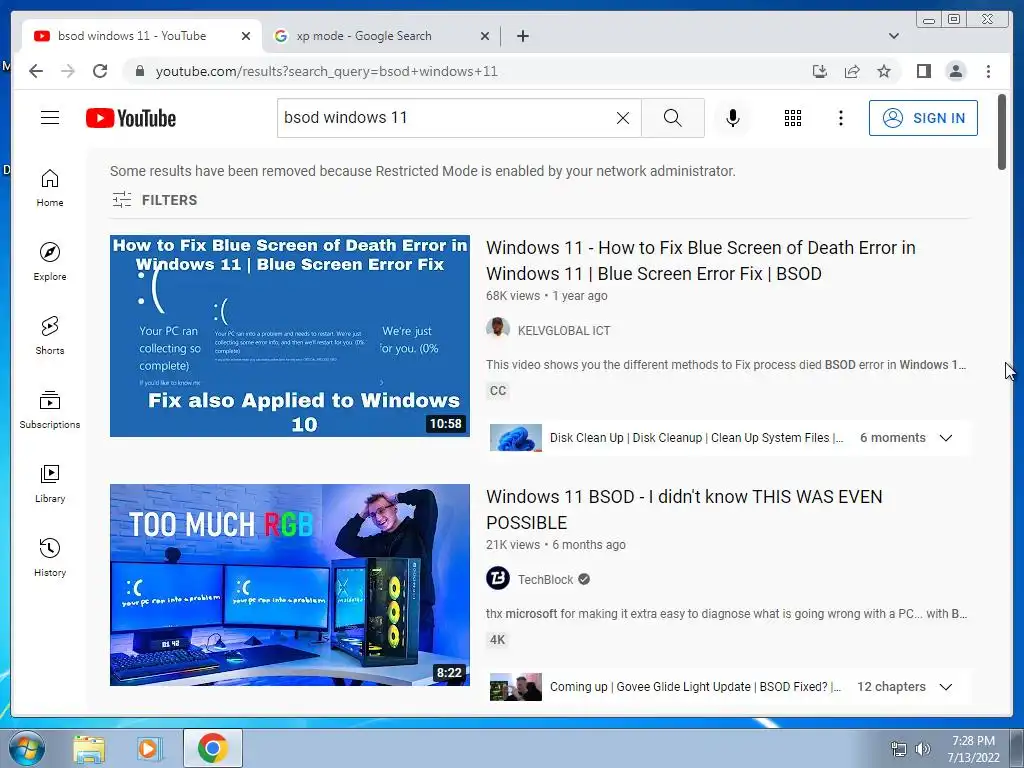1024x768 pixels.
Task: Click the browser forward arrow
Action: [68, 71]
